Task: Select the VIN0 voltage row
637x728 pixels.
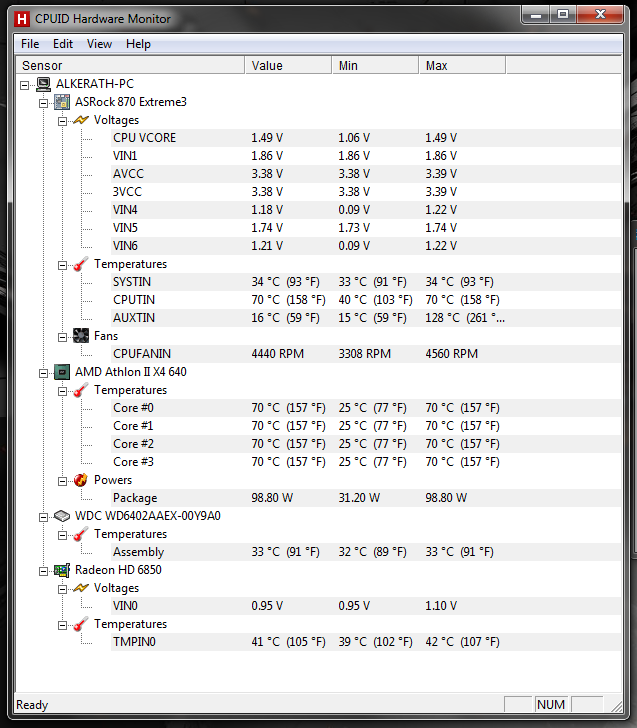Action: [366, 606]
